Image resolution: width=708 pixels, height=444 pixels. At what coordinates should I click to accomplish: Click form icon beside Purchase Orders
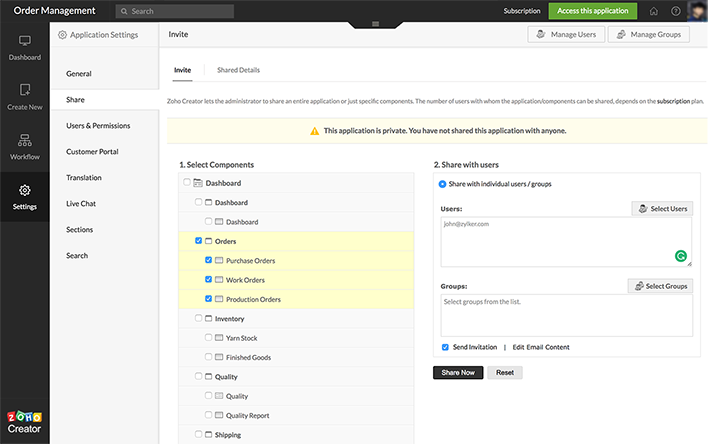[219, 260]
